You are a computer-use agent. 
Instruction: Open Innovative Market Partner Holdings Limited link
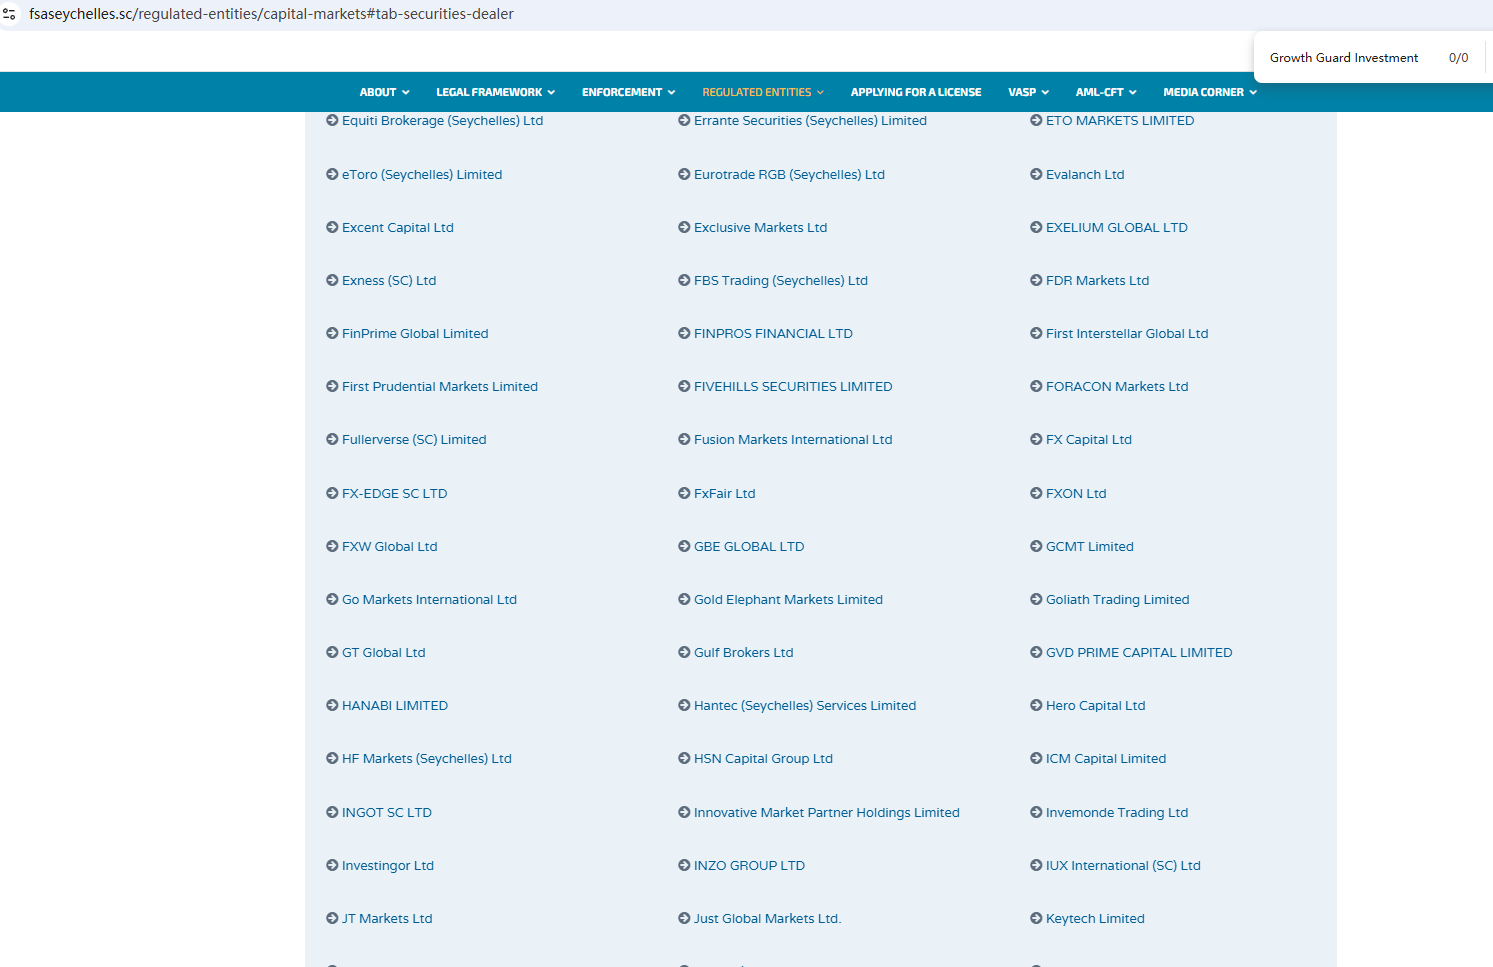pyautogui.click(x=827, y=812)
